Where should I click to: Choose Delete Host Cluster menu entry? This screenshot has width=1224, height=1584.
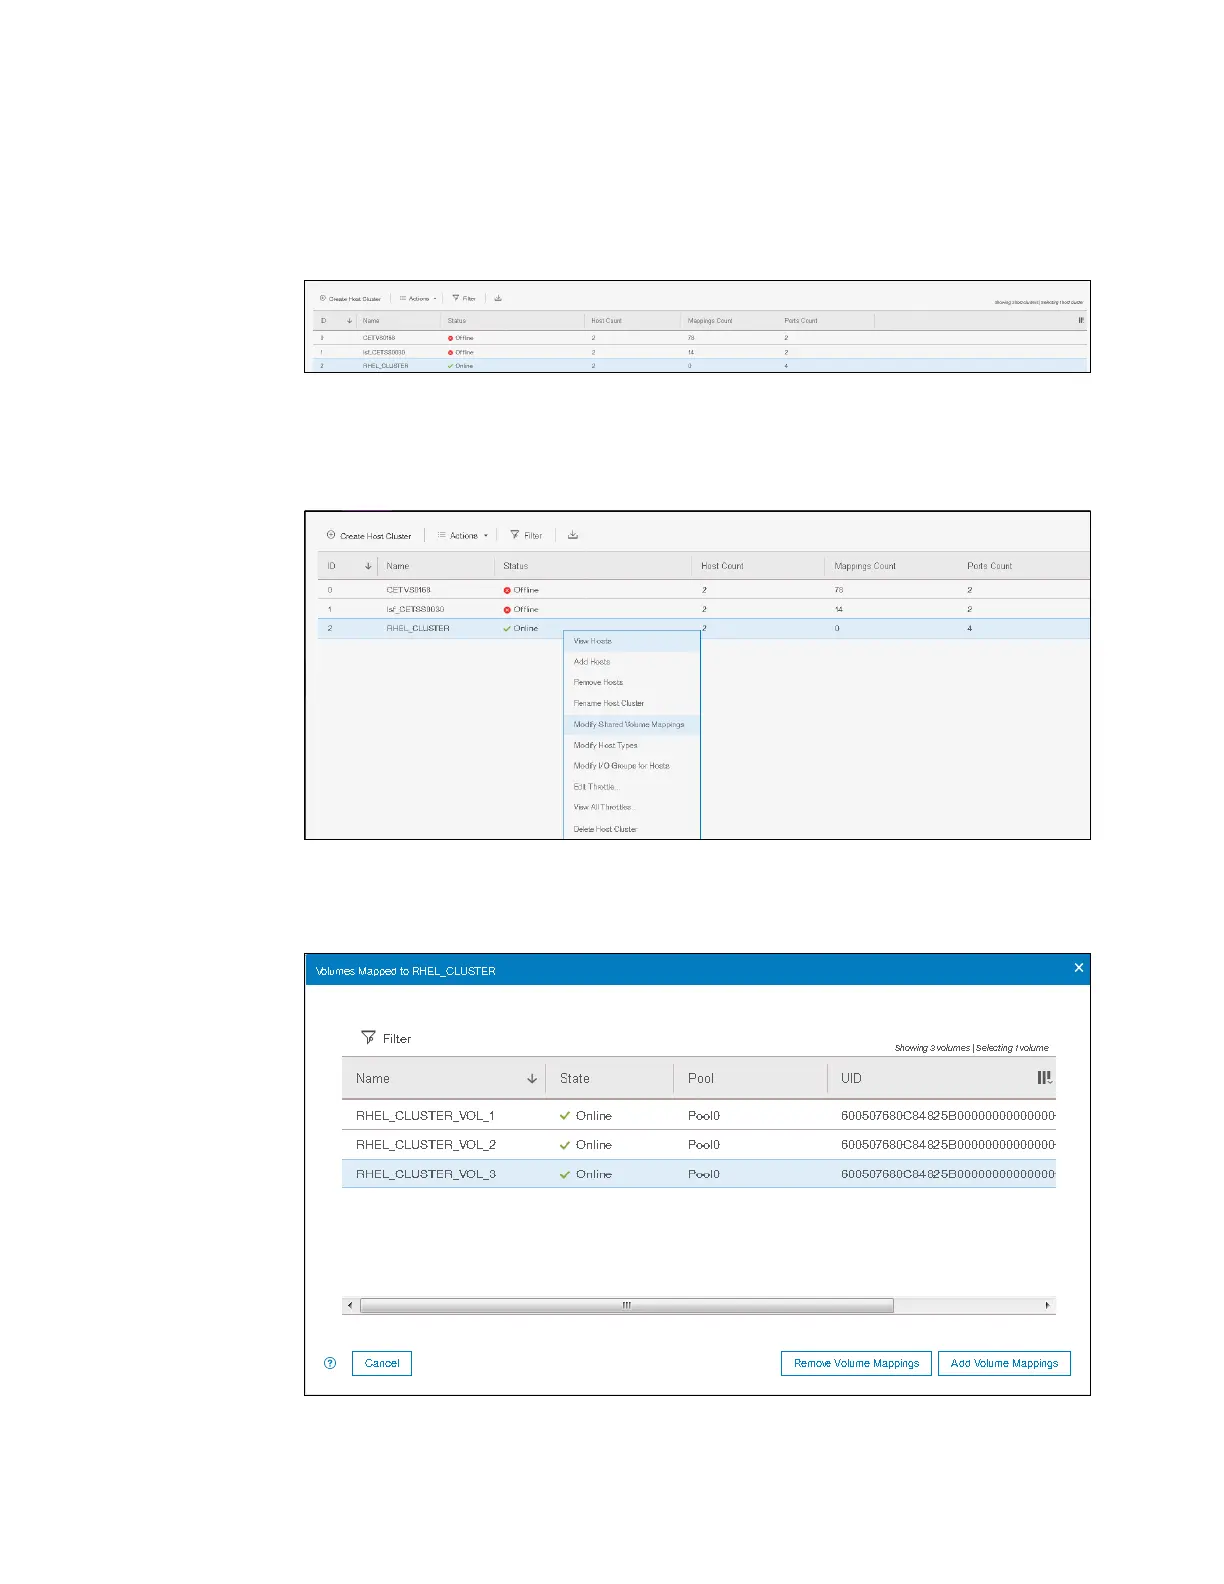pyautogui.click(x=632, y=829)
